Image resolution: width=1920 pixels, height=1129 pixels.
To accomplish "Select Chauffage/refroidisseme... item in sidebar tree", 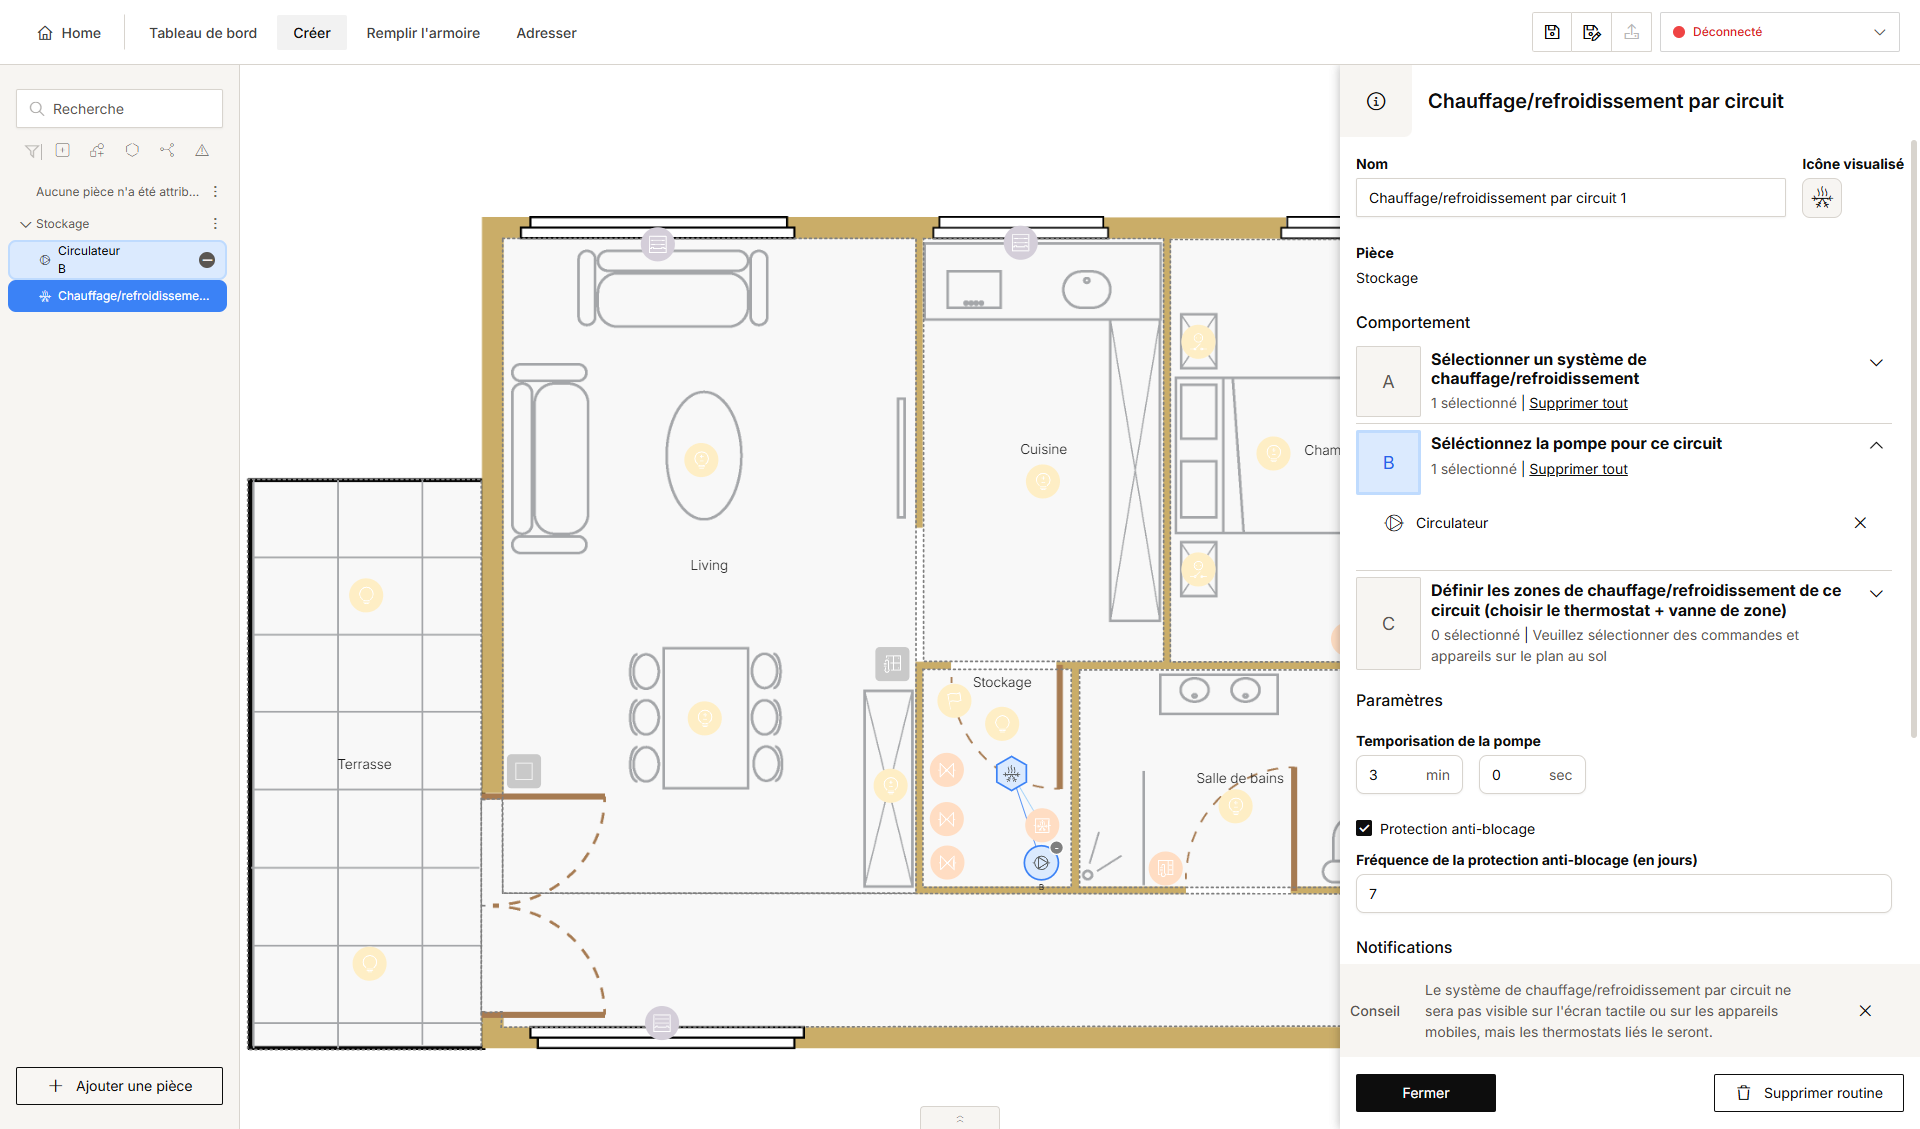I will point(117,296).
